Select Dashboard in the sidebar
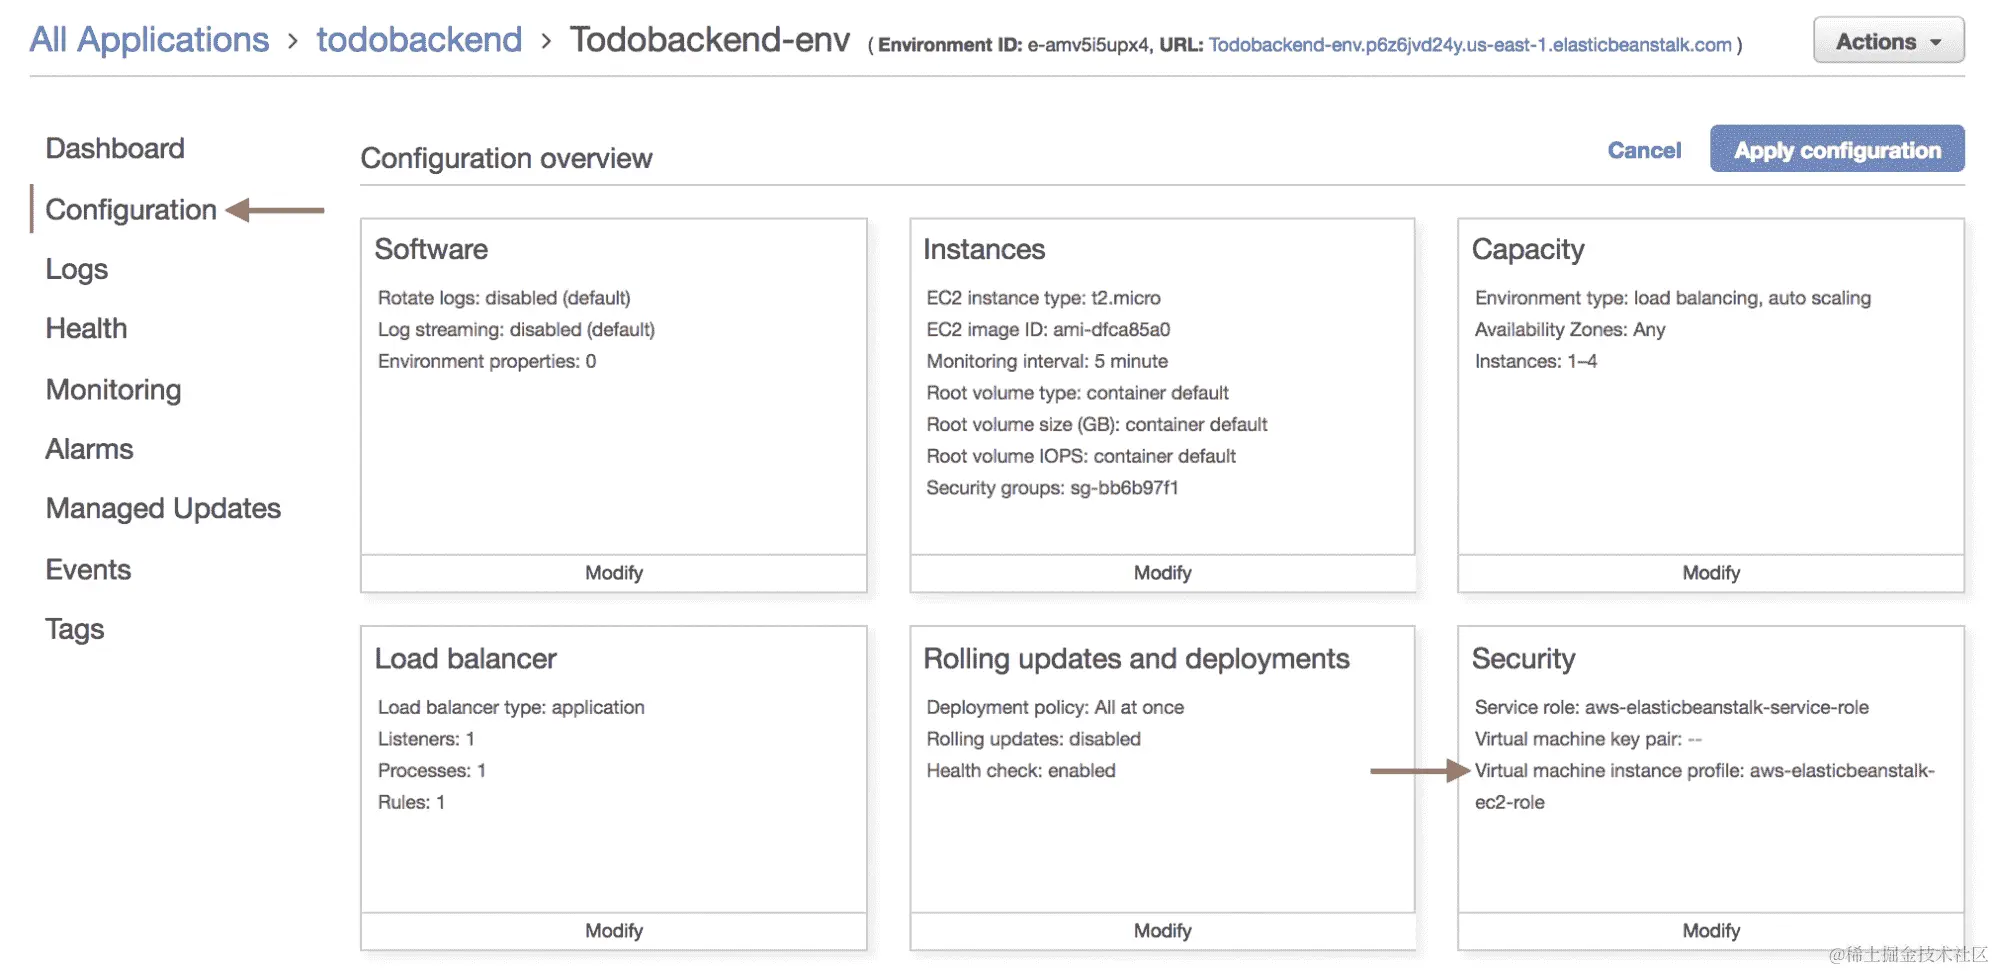1995x971 pixels. click(x=115, y=149)
